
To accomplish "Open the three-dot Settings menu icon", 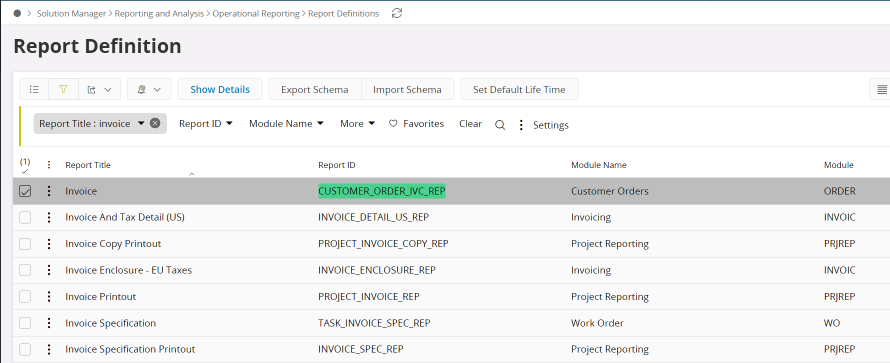I will pyautogui.click(x=521, y=125).
